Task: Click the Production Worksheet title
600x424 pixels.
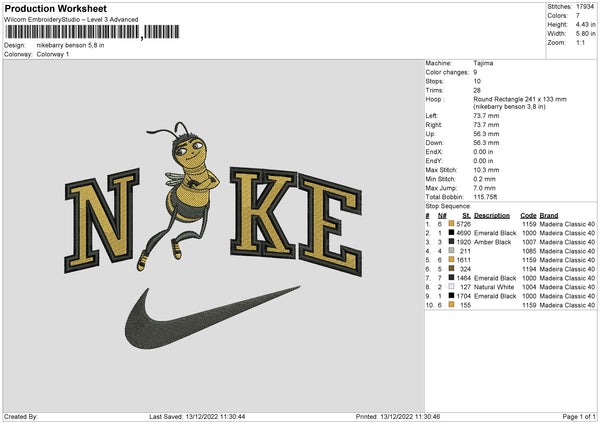Action: (55, 8)
